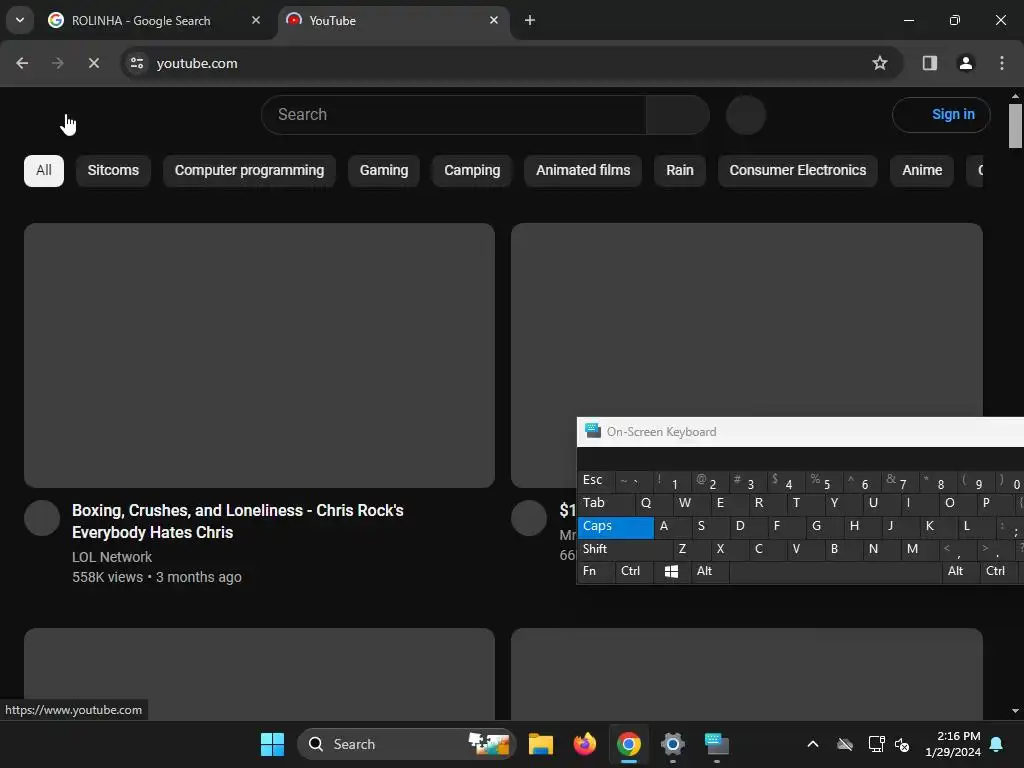Click taskbar Search box

coord(406,744)
